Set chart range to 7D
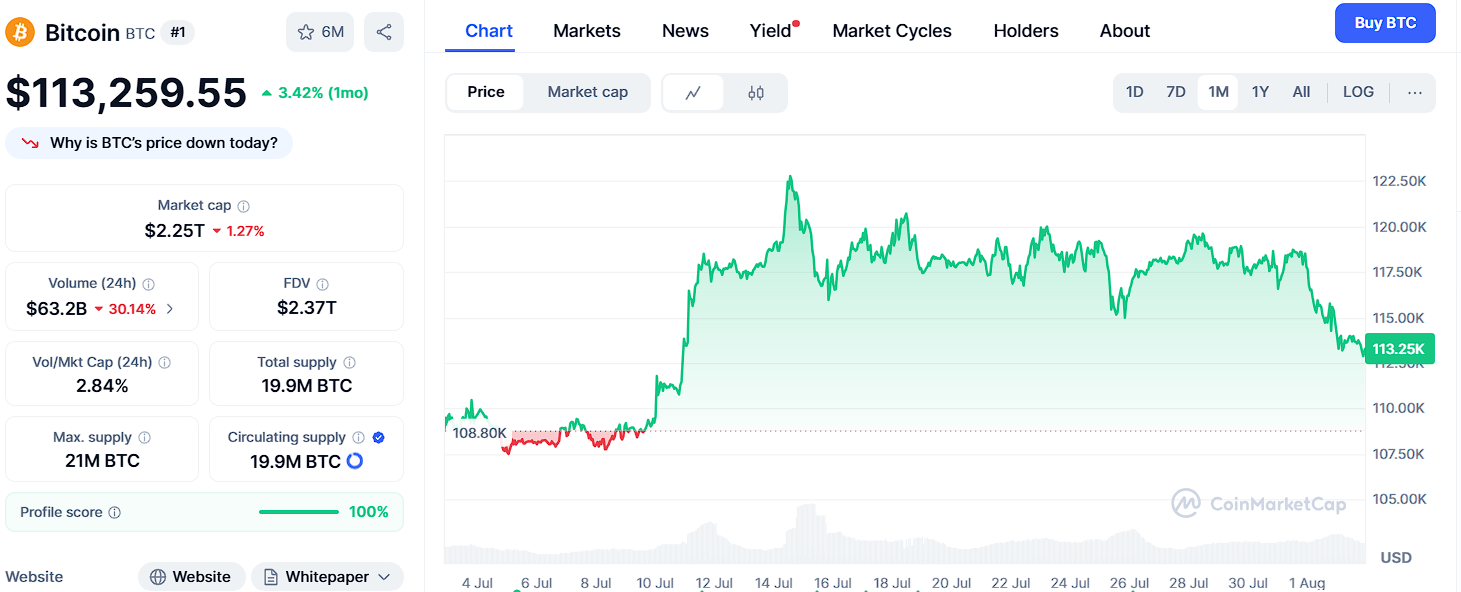The height and width of the screenshot is (592, 1461). pyautogui.click(x=1176, y=92)
